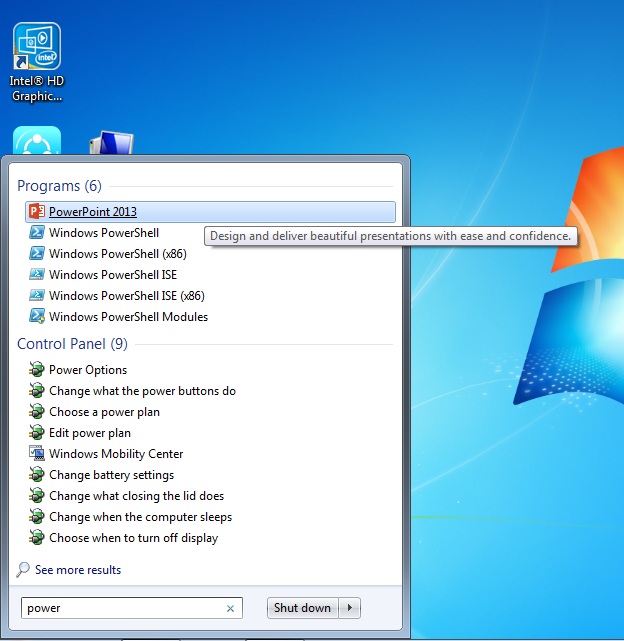This screenshot has height=641, width=624.
Task: Click icon beside Change when the computer sleeps
Action: point(37,517)
